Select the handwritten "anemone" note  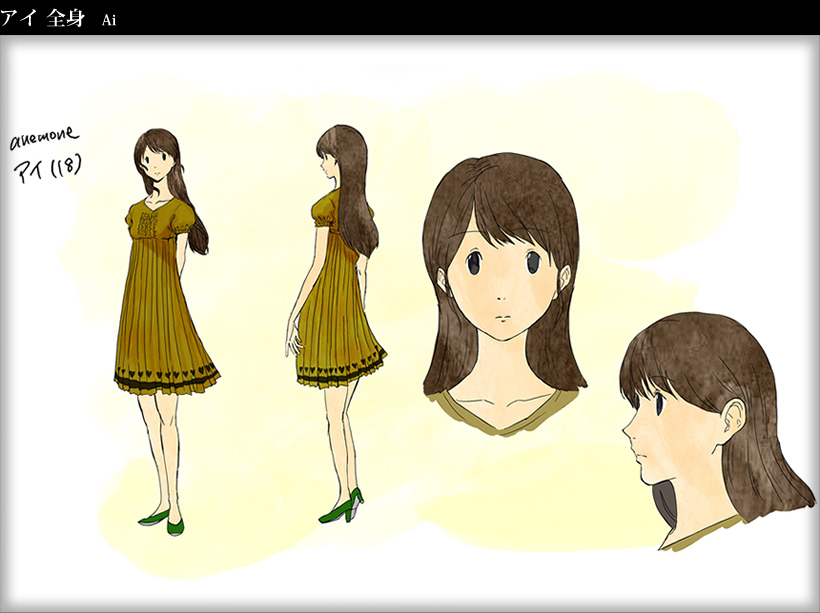coord(44,139)
